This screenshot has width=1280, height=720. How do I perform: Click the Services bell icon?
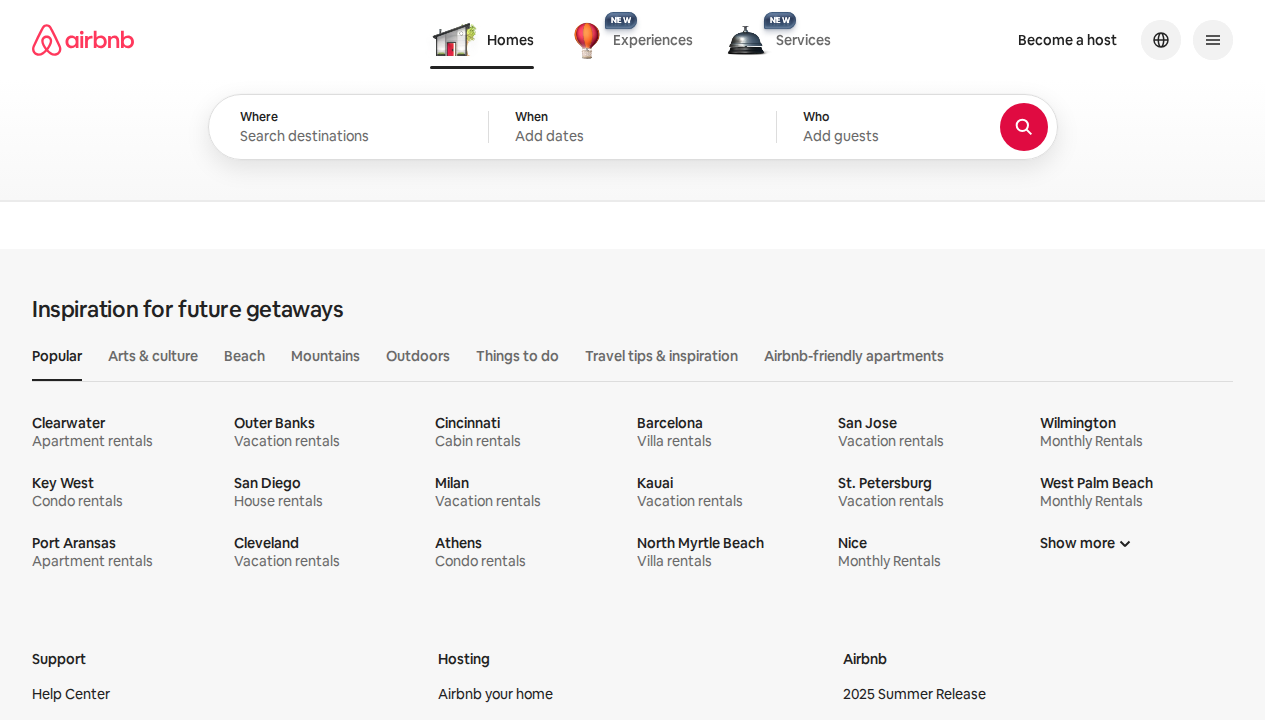(x=746, y=41)
